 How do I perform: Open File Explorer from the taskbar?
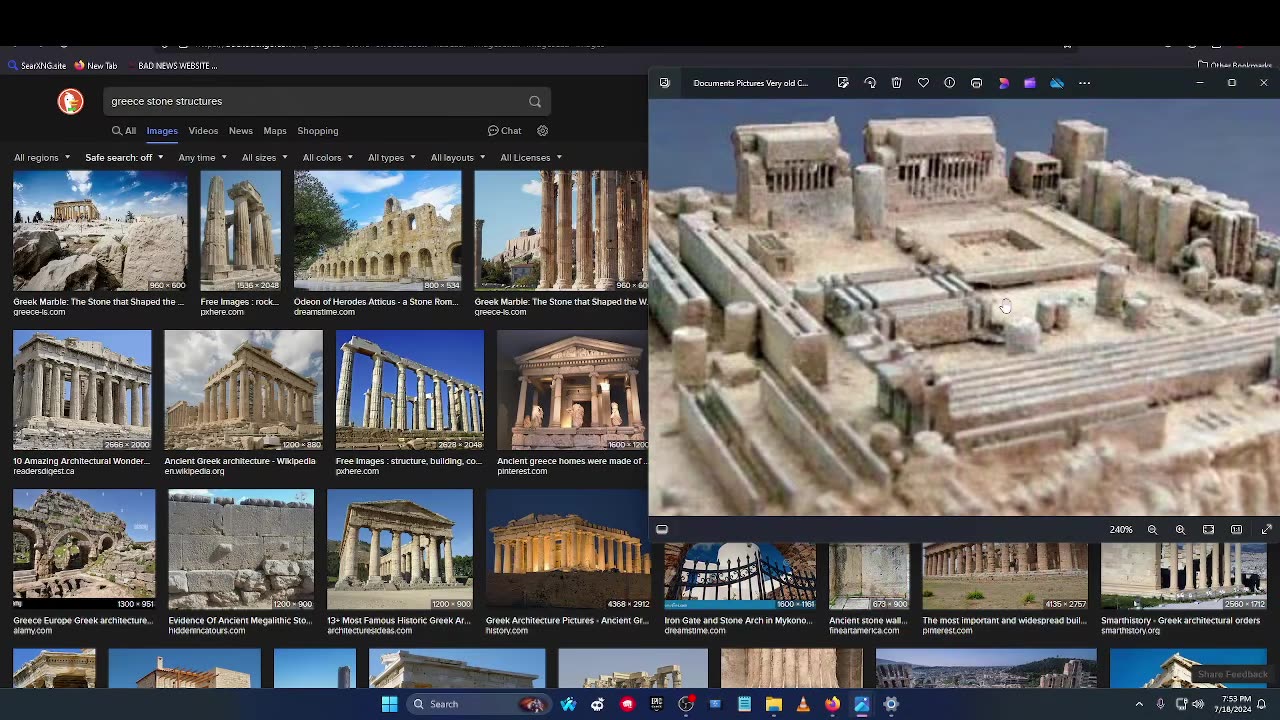coord(774,704)
